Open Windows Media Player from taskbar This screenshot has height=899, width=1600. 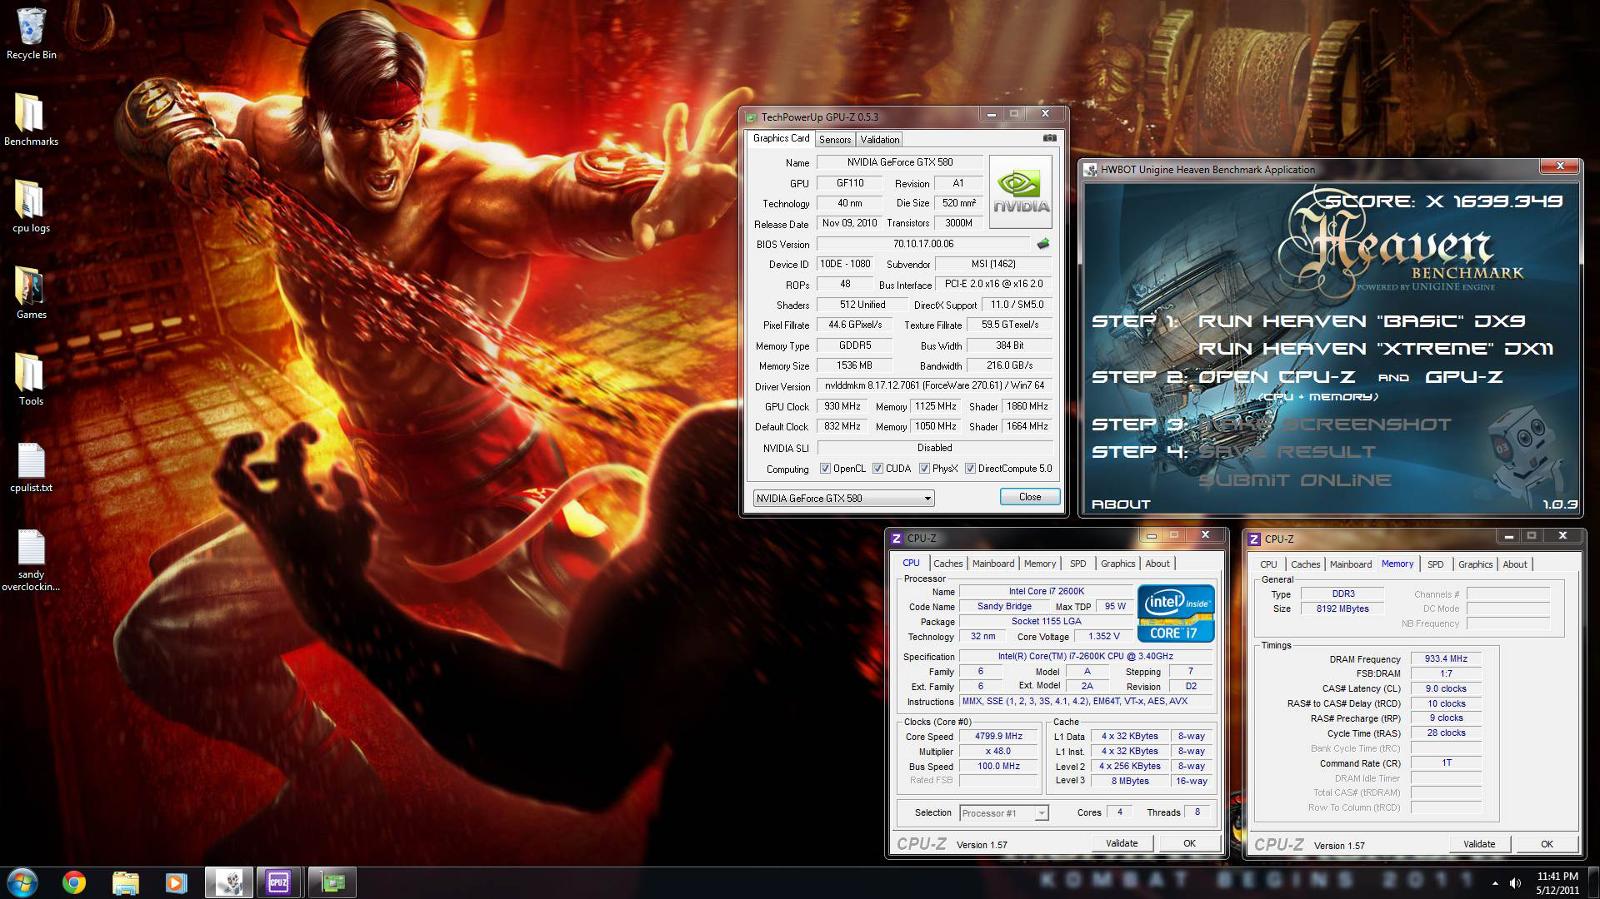[176, 882]
